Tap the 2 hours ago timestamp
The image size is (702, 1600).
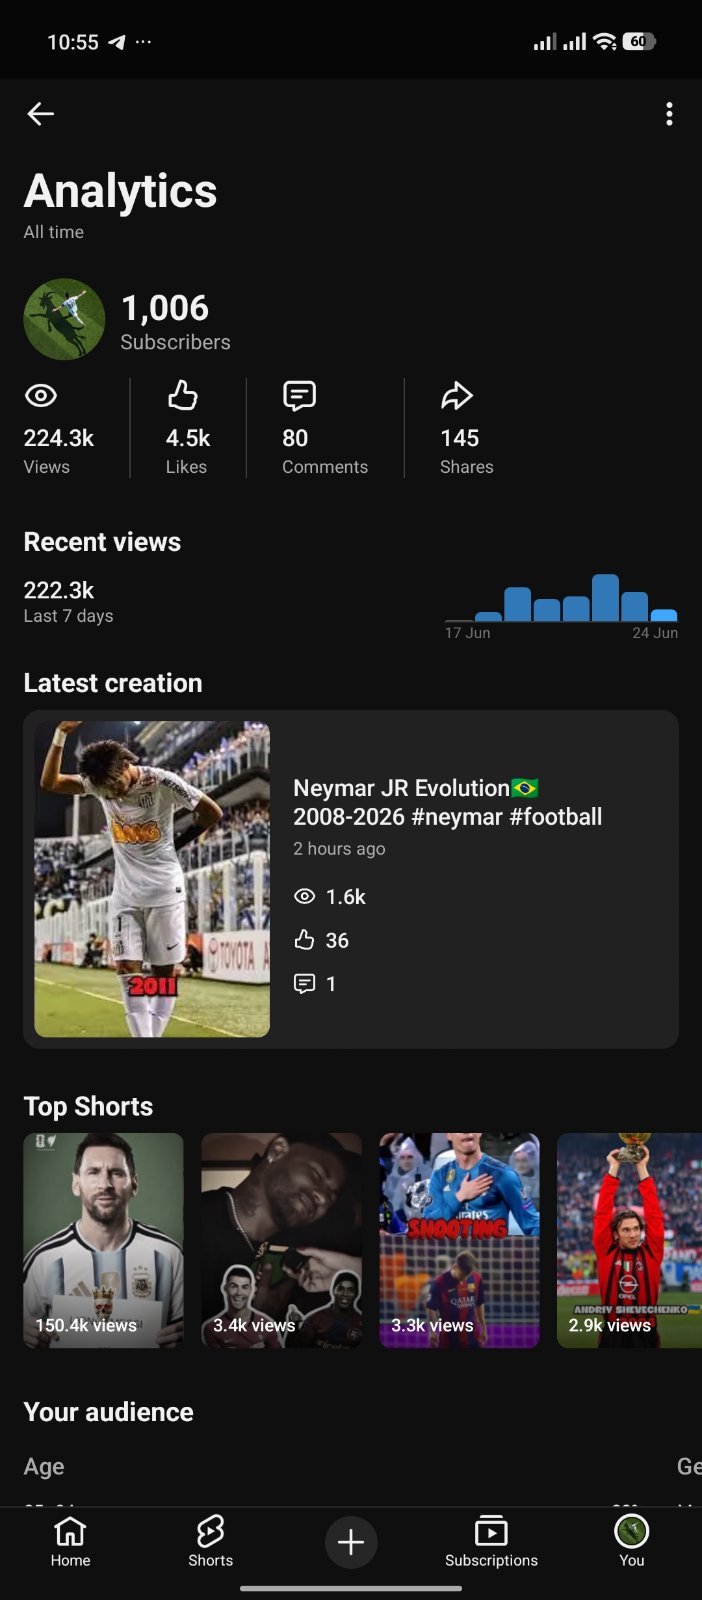tap(339, 848)
